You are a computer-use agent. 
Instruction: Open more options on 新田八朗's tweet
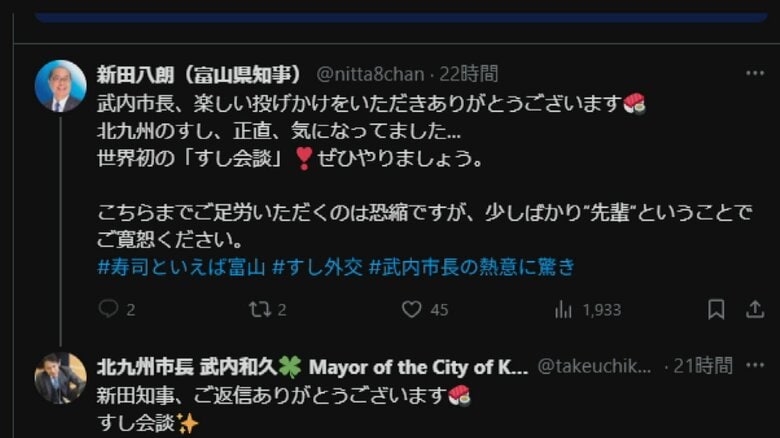click(x=755, y=73)
